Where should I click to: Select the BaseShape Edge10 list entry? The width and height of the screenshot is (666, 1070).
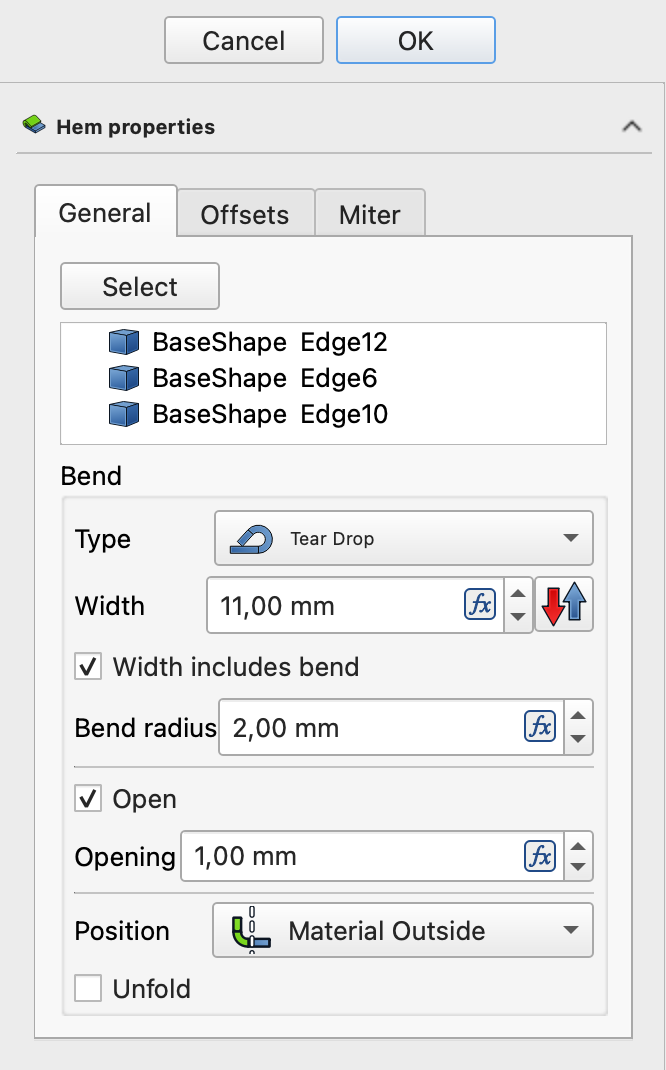click(x=269, y=414)
